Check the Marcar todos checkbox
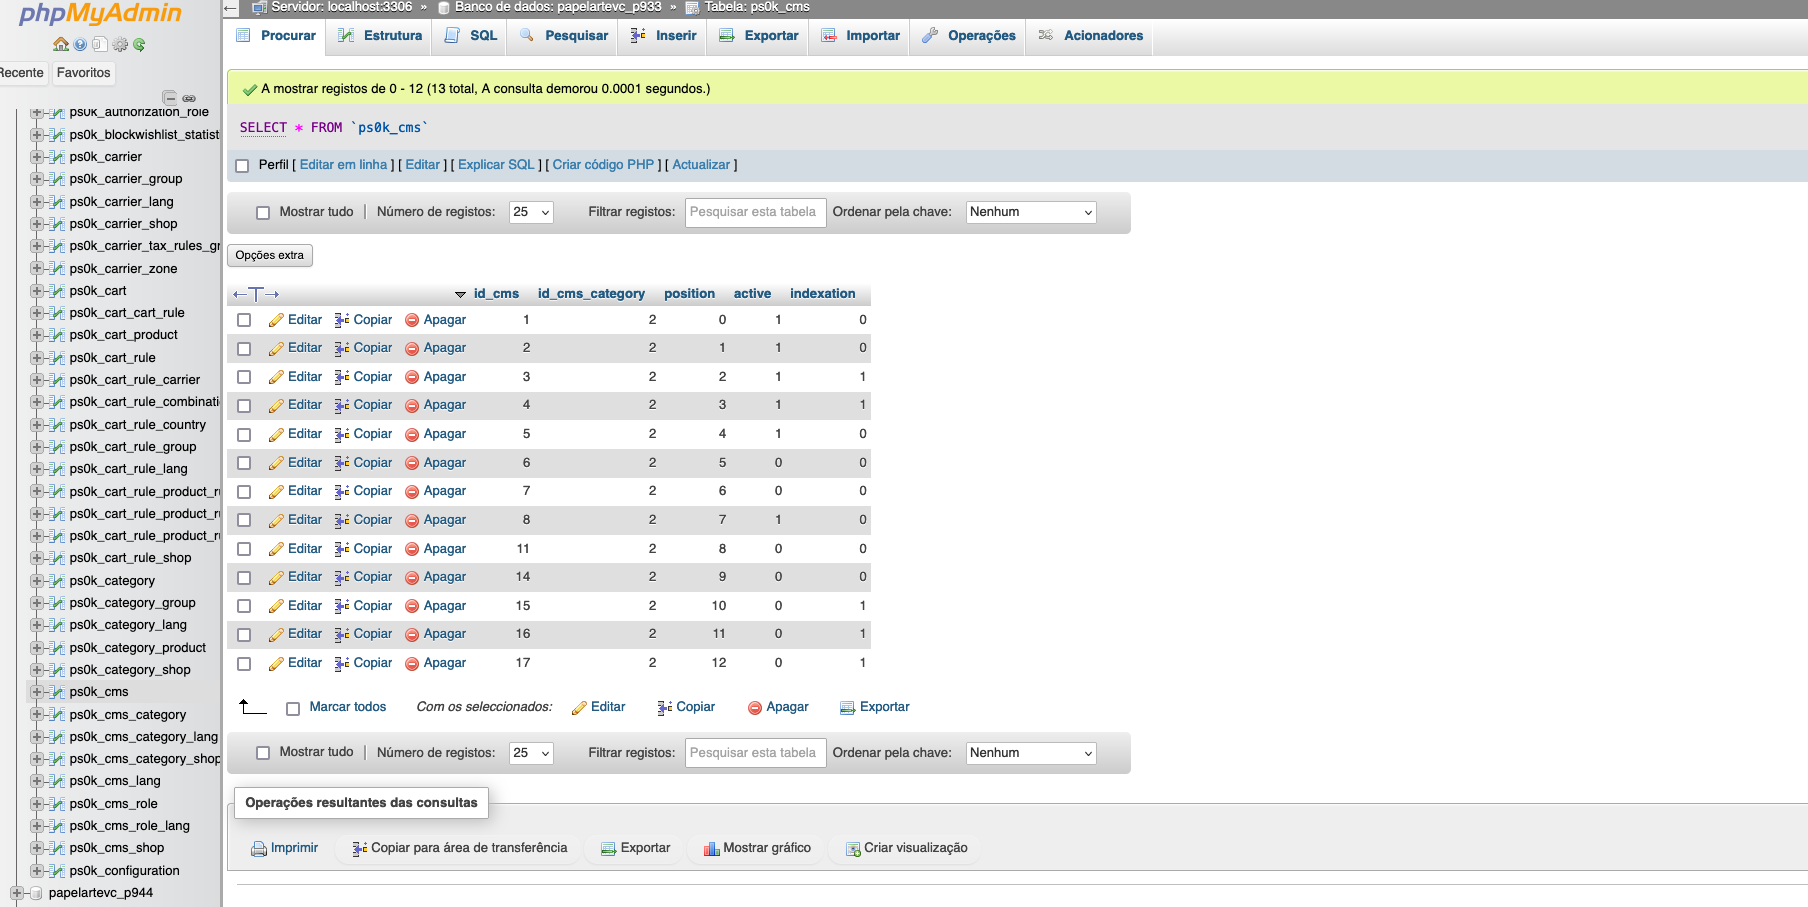This screenshot has width=1808, height=907. tap(293, 709)
